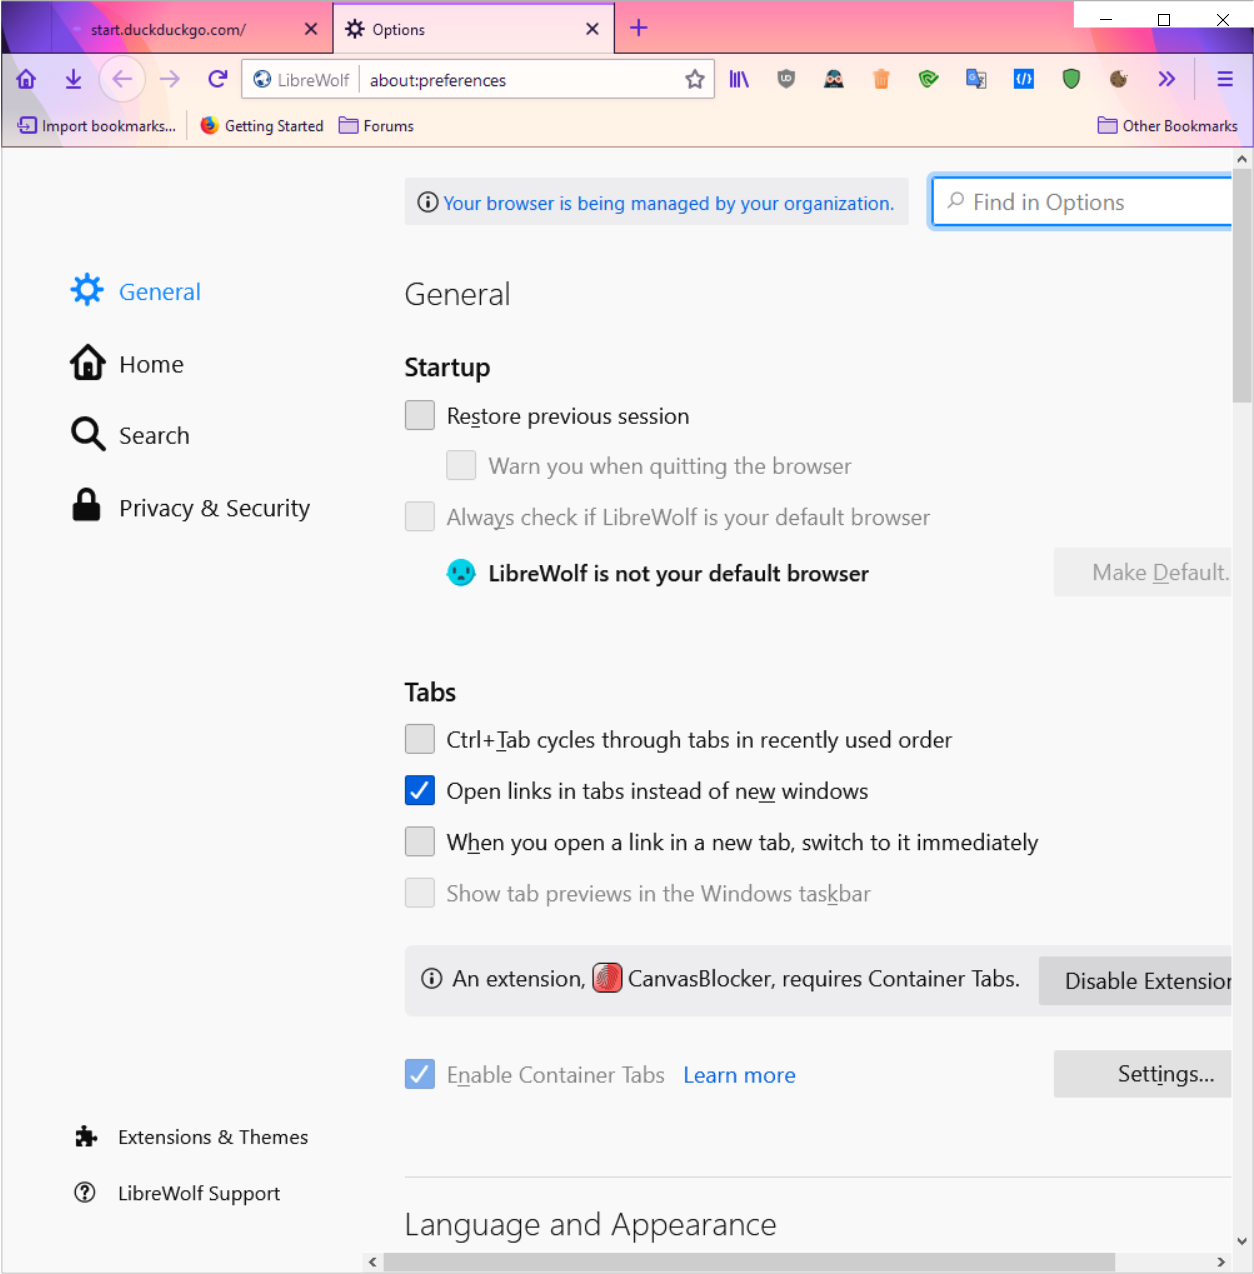Reload the current page
Viewport: 1254px width, 1274px height.
(x=217, y=79)
